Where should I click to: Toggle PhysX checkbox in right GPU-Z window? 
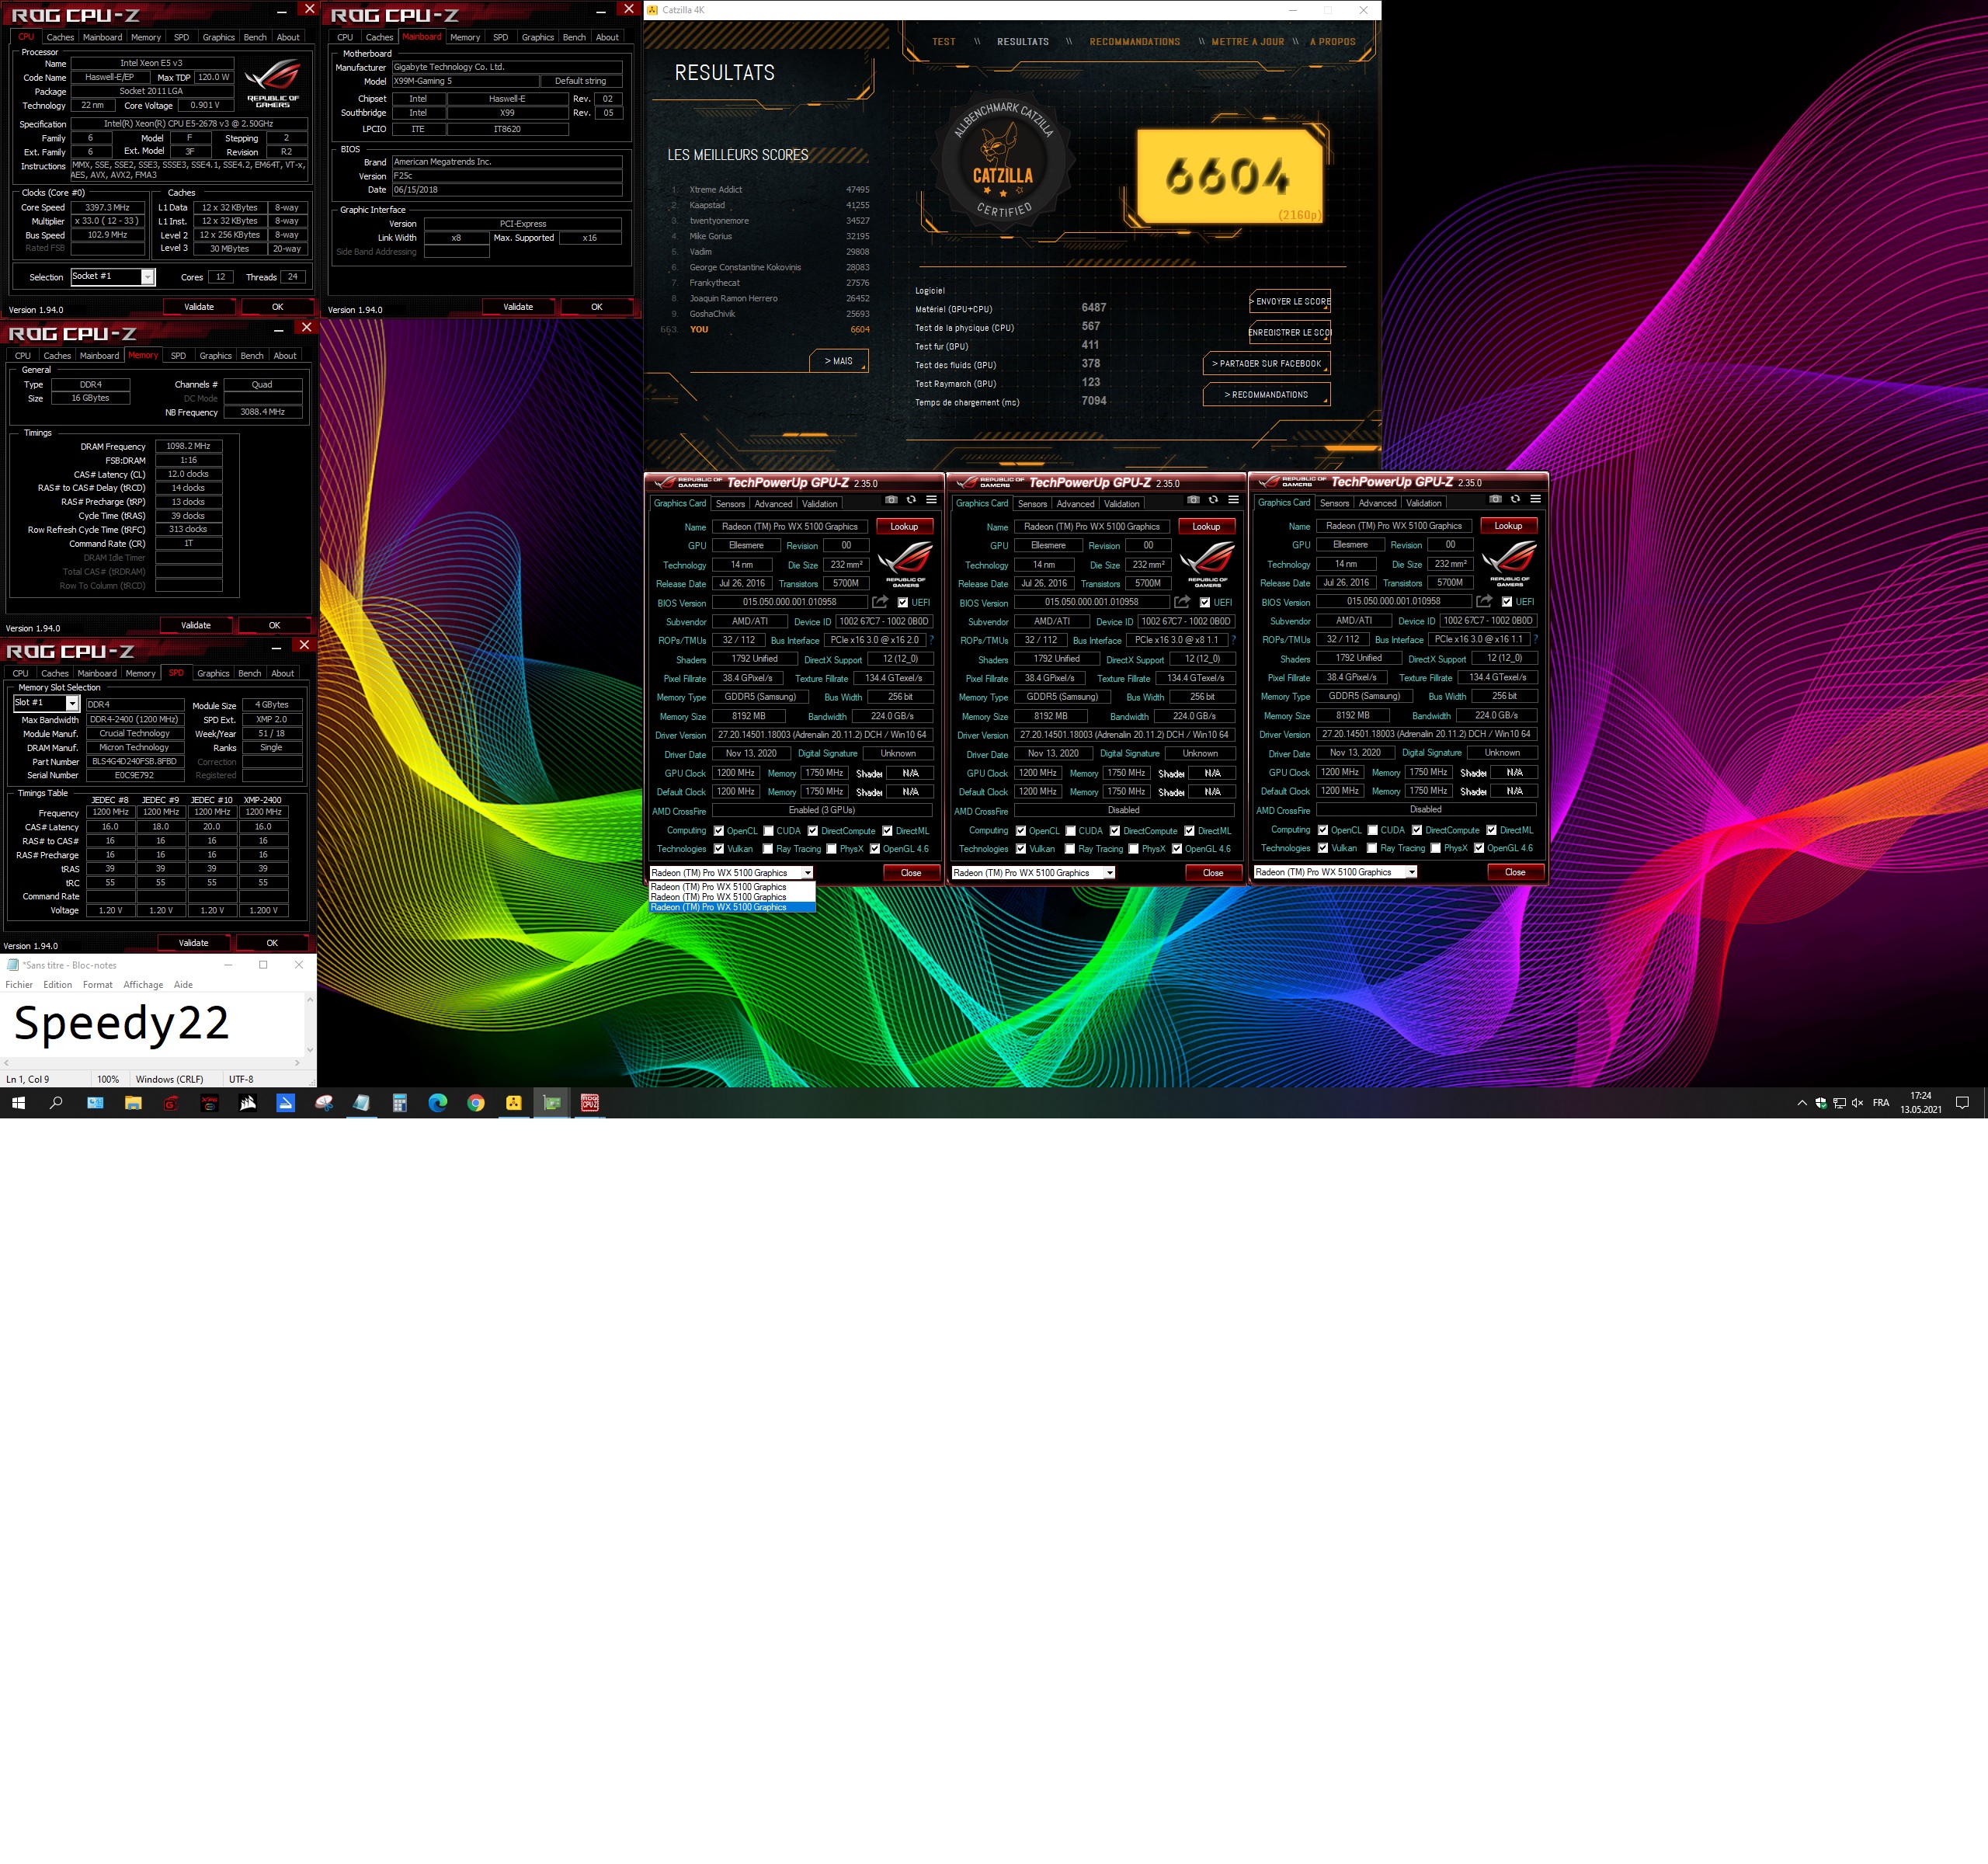coord(1436,848)
